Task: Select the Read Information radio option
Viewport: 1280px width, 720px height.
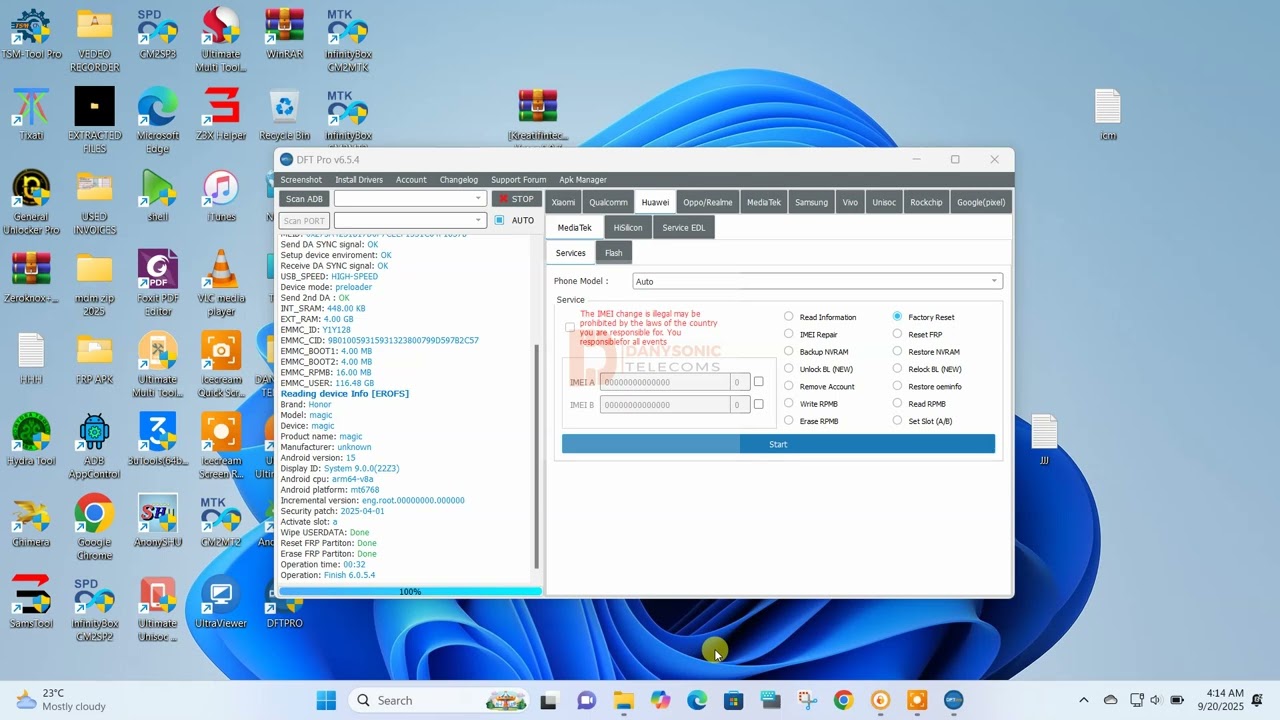Action: pyautogui.click(x=789, y=317)
